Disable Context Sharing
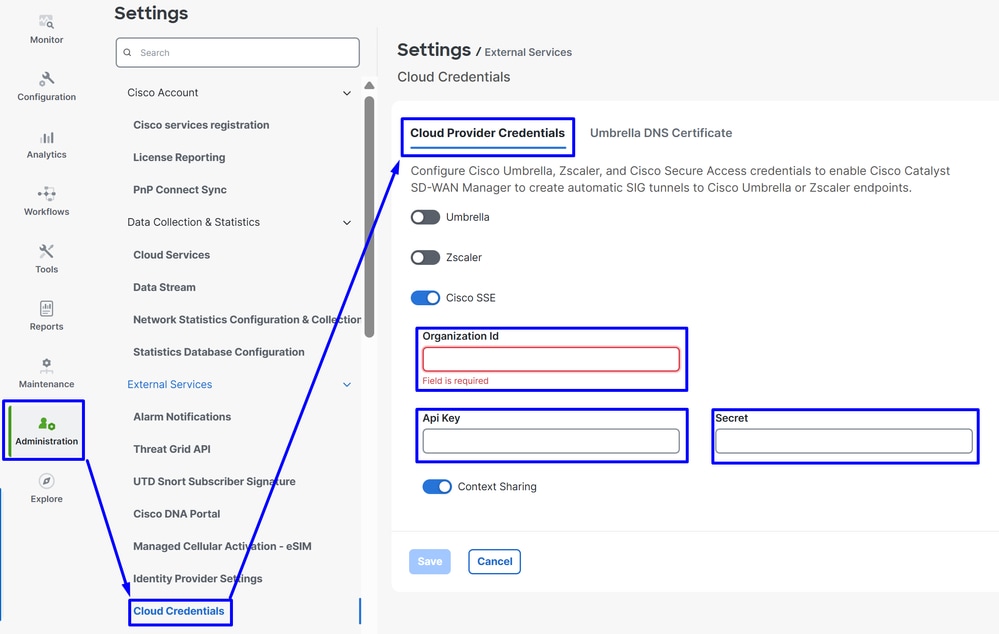Viewport: 999px width, 634px height. (x=437, y=486)
